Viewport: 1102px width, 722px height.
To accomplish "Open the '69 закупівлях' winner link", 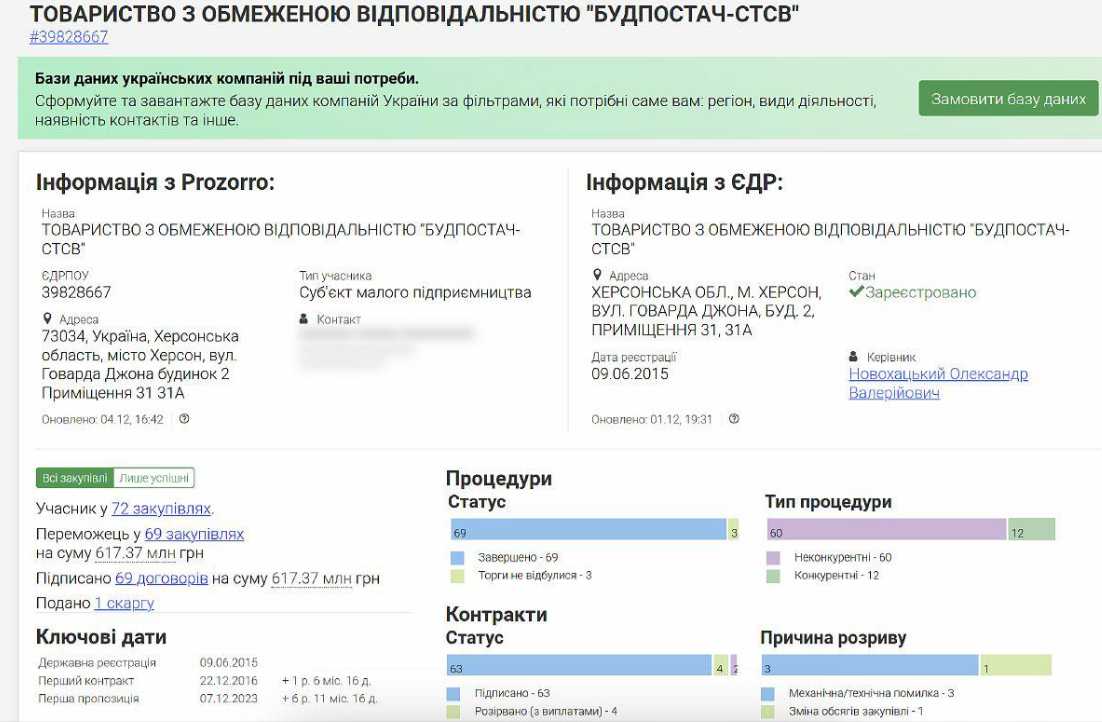I will [194, 534].
